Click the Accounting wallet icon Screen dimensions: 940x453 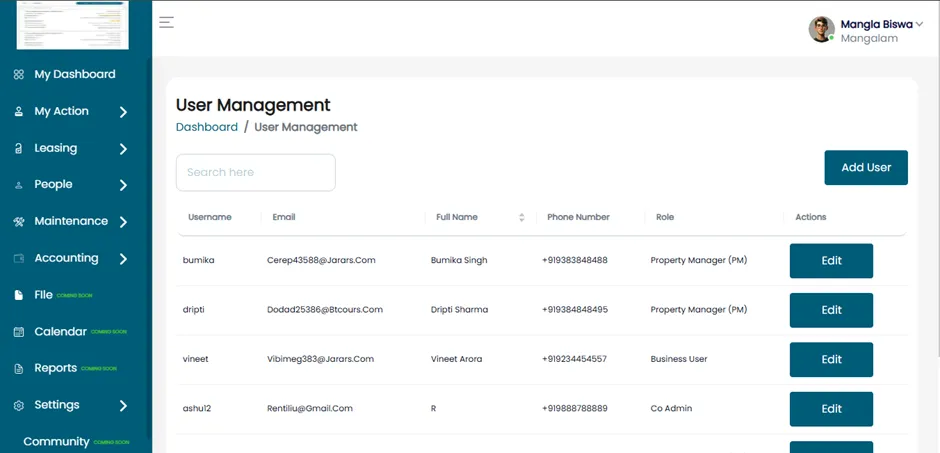(19, 259)
